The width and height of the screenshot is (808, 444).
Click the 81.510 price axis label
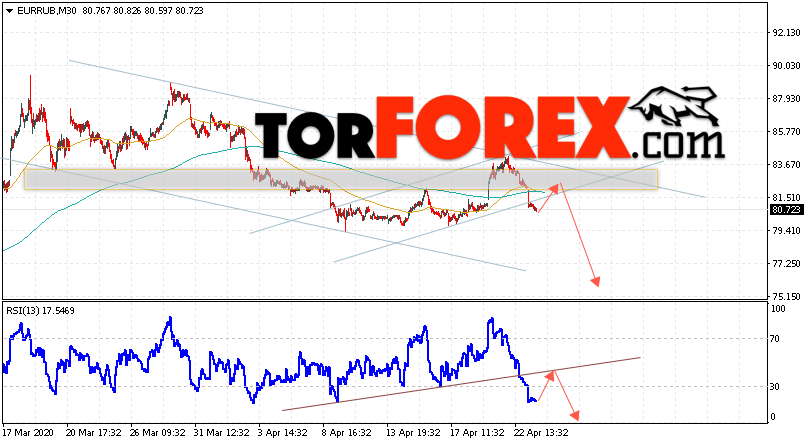coord(786,197)
